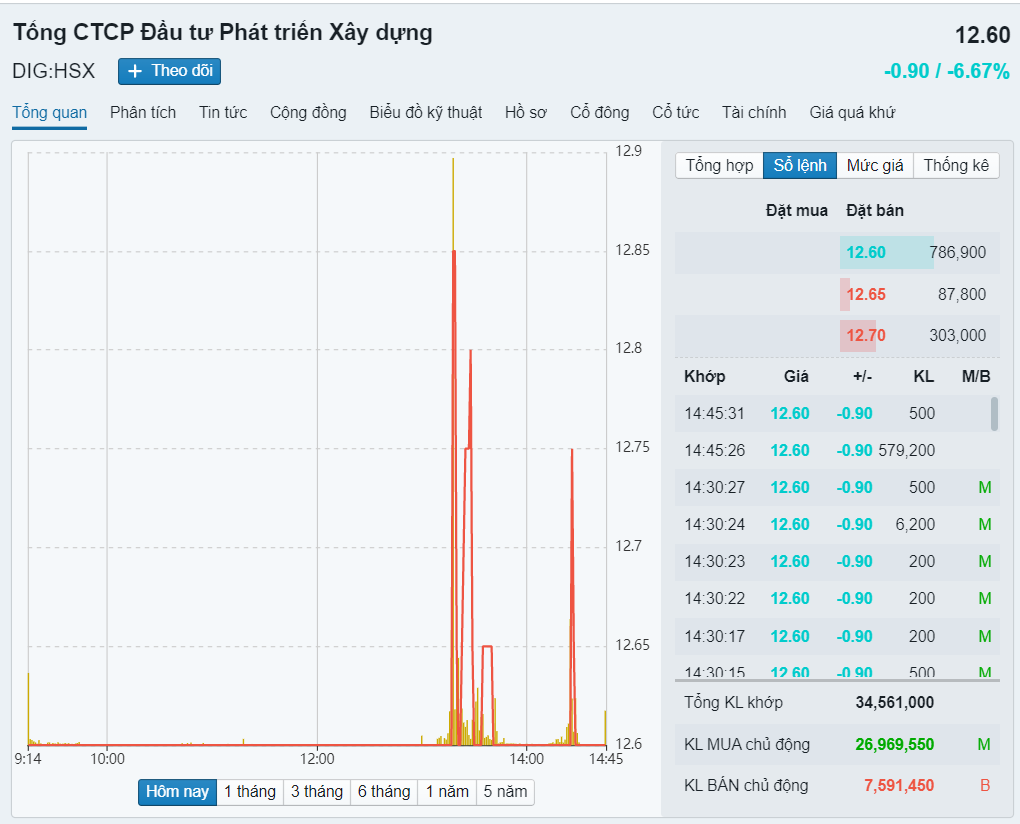Set chart range to 5 năm
The width and height of the screenshot is (1020, 824).
click(x=505, y=792)
